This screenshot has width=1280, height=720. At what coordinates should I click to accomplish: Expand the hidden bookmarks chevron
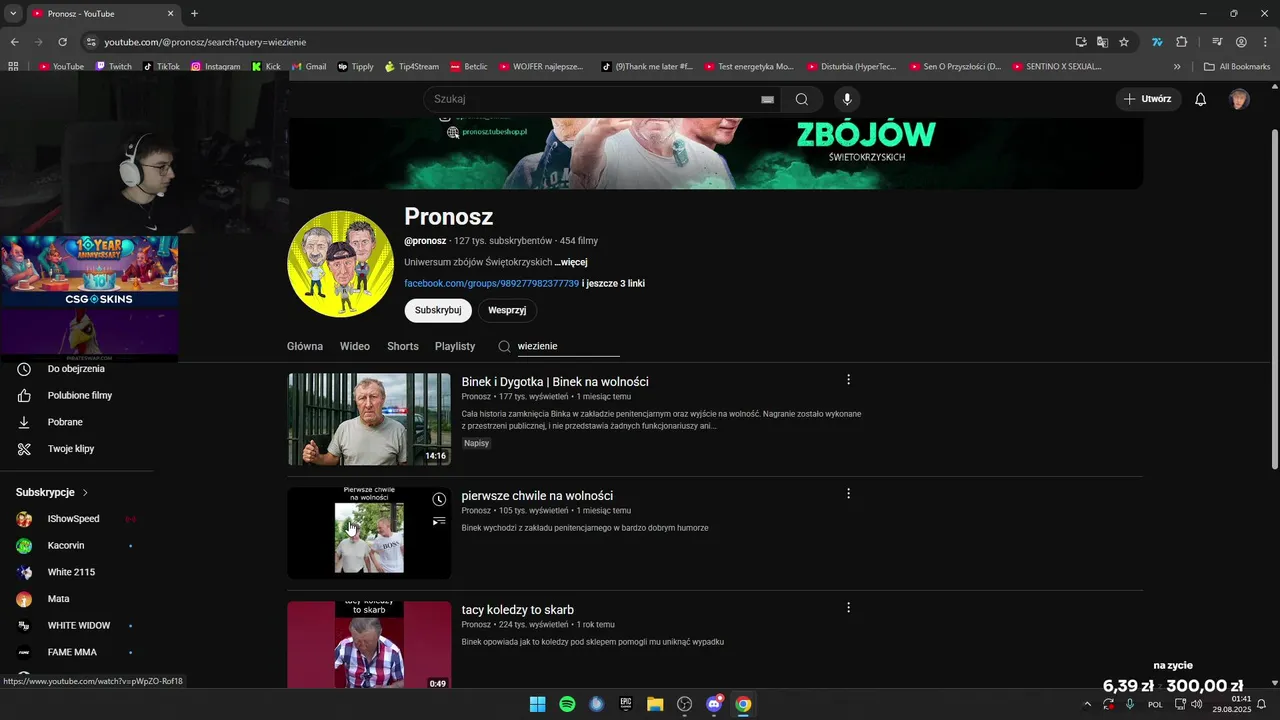tap(1177, 67)
